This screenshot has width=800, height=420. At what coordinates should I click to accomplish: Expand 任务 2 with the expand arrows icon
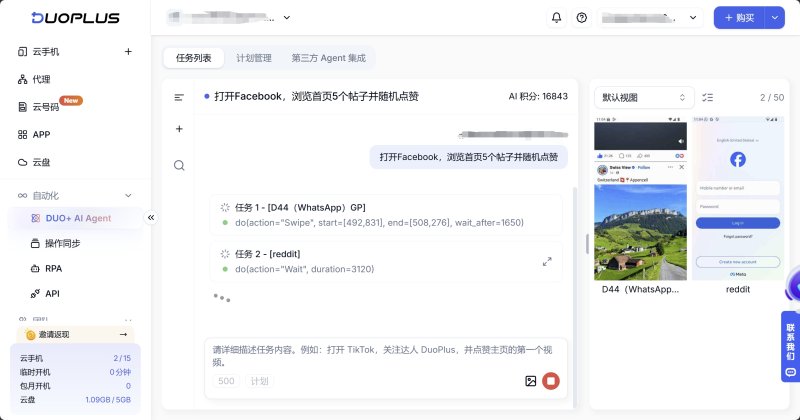click(547, 262)
